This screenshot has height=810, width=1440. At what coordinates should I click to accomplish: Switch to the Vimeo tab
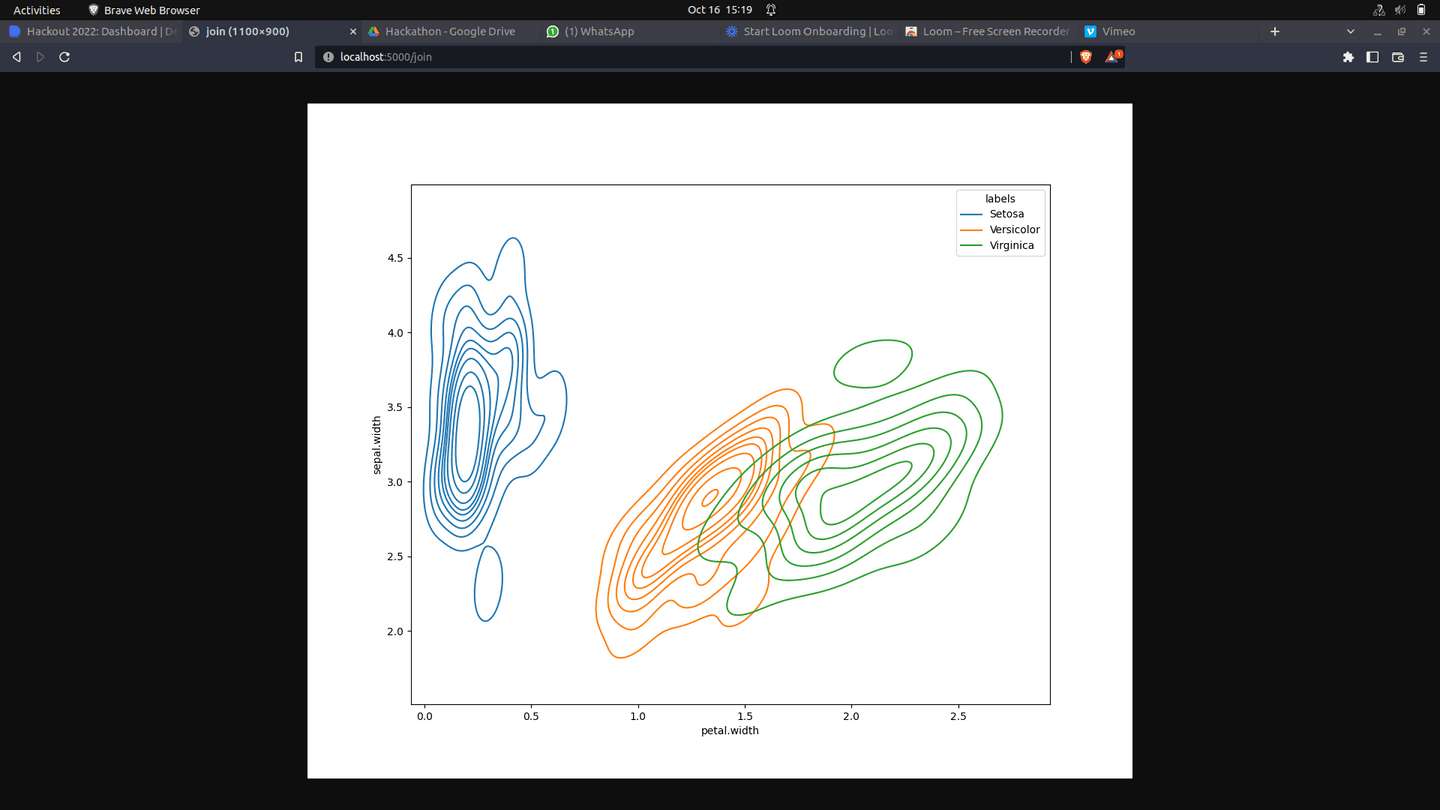pyautogui.click(x=1167, y=31)
